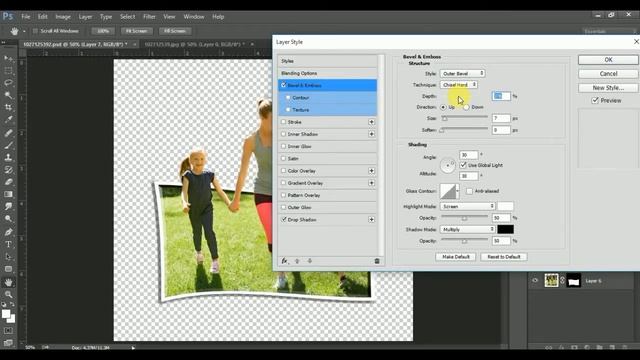Click the New Style... button
Image resolution: width=640 pixels, height=360 pixels.
[608, 88]
